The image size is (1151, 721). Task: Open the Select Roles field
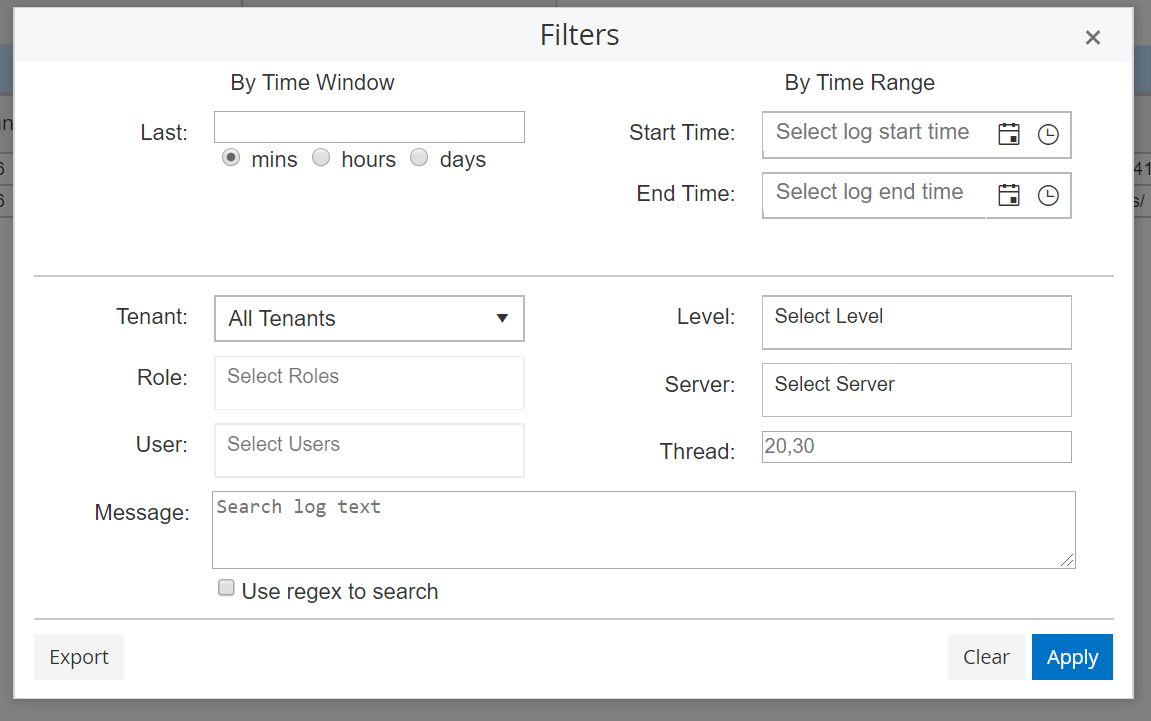pos(369,382)
